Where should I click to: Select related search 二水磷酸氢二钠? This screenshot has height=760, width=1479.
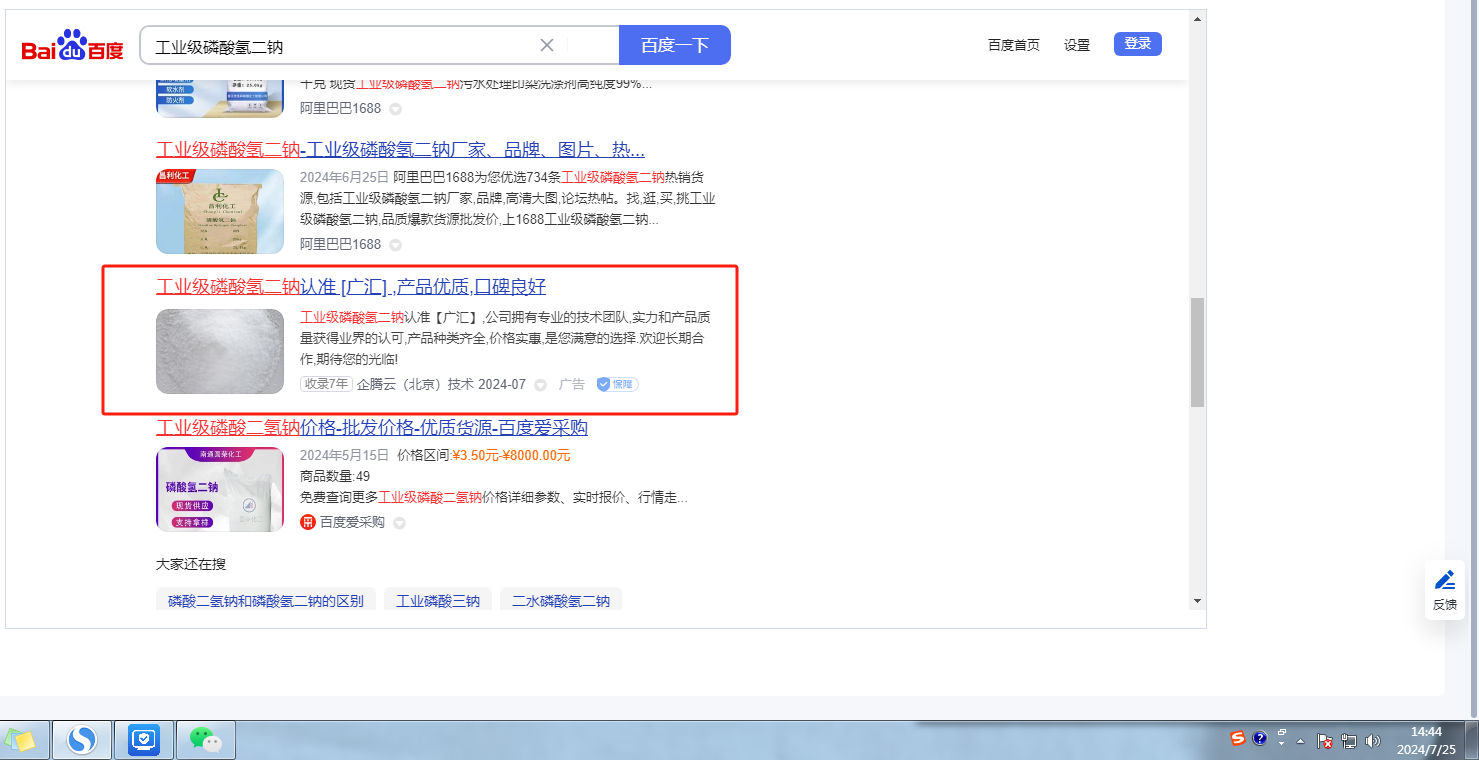pyautogui.click(x=561, y=601)
